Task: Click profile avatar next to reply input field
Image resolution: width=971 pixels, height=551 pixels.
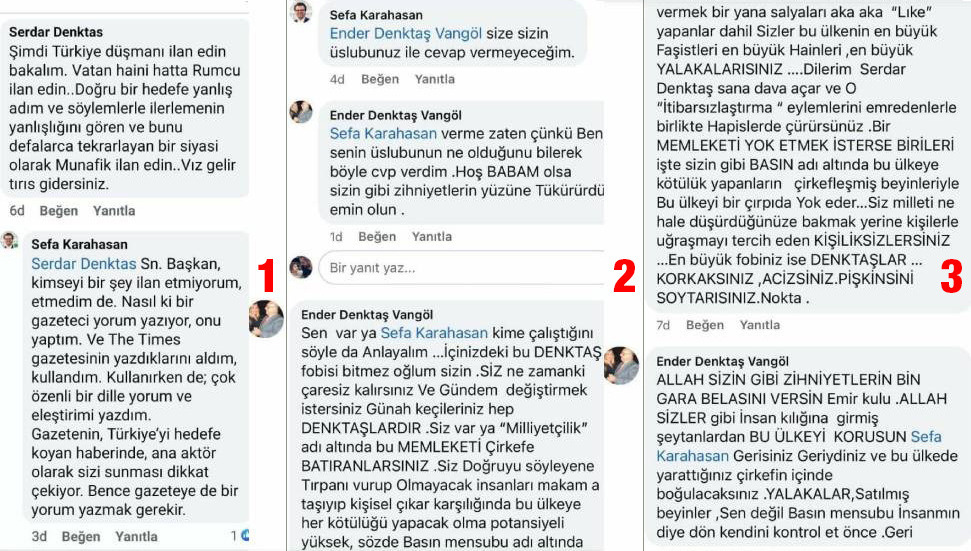Action: click(x=302, y=267)
